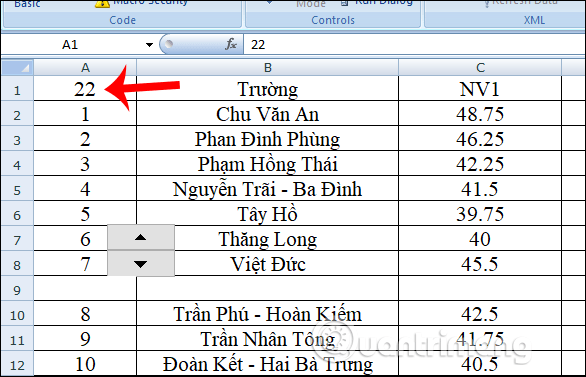Select row 1 header

[x=18, y=89]
